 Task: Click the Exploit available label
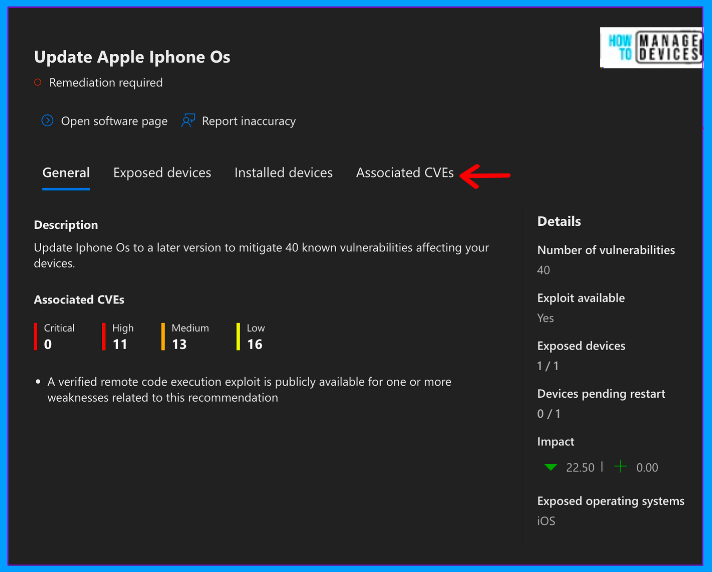581,298
